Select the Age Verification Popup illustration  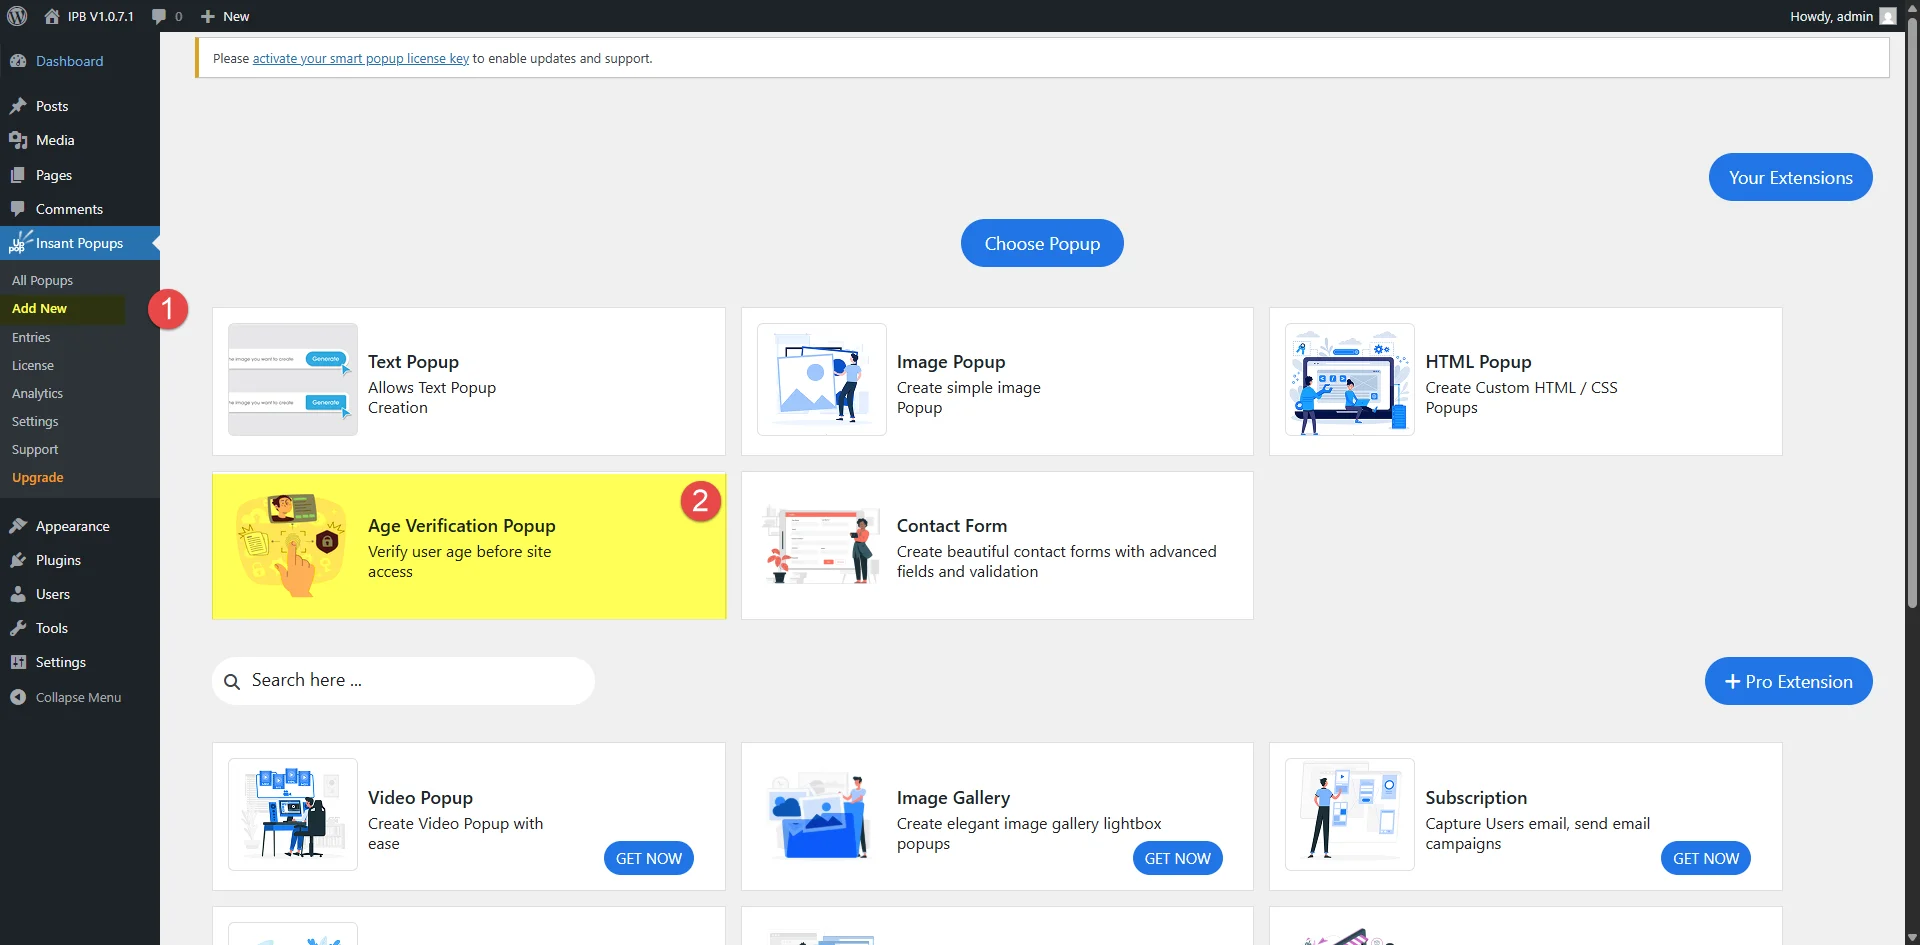[293, 545]
